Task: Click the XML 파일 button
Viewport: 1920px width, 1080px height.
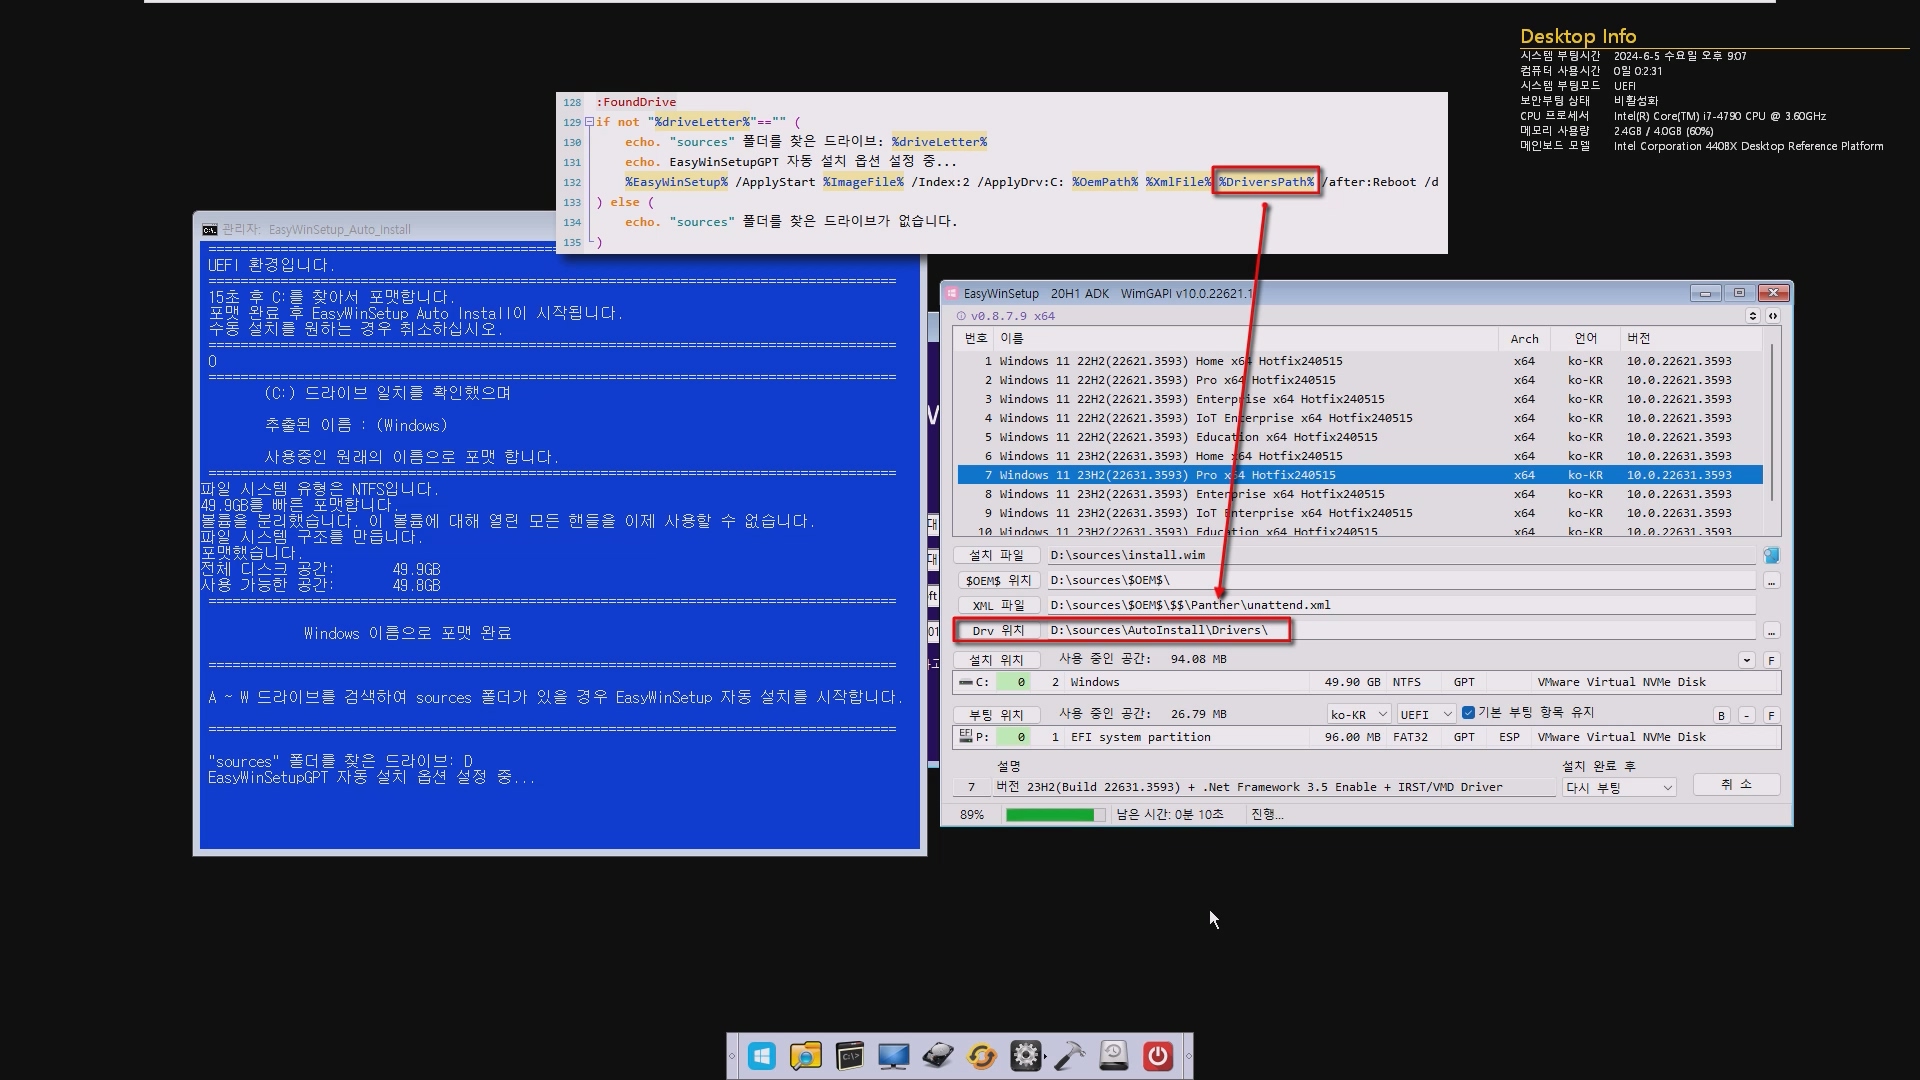Action: [x=997, y=605]
